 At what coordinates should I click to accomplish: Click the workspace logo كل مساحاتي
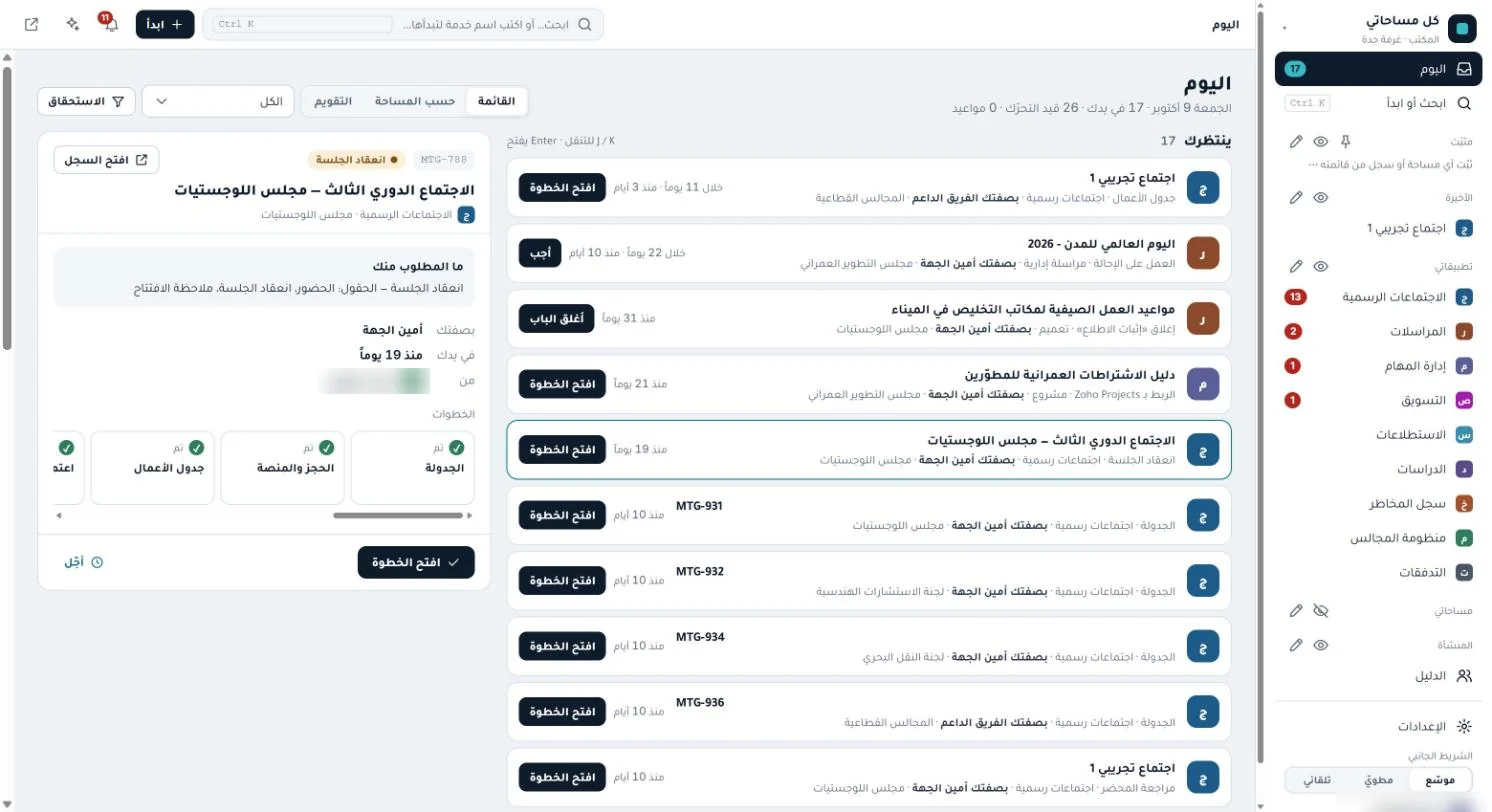[x=1462, y=29]
